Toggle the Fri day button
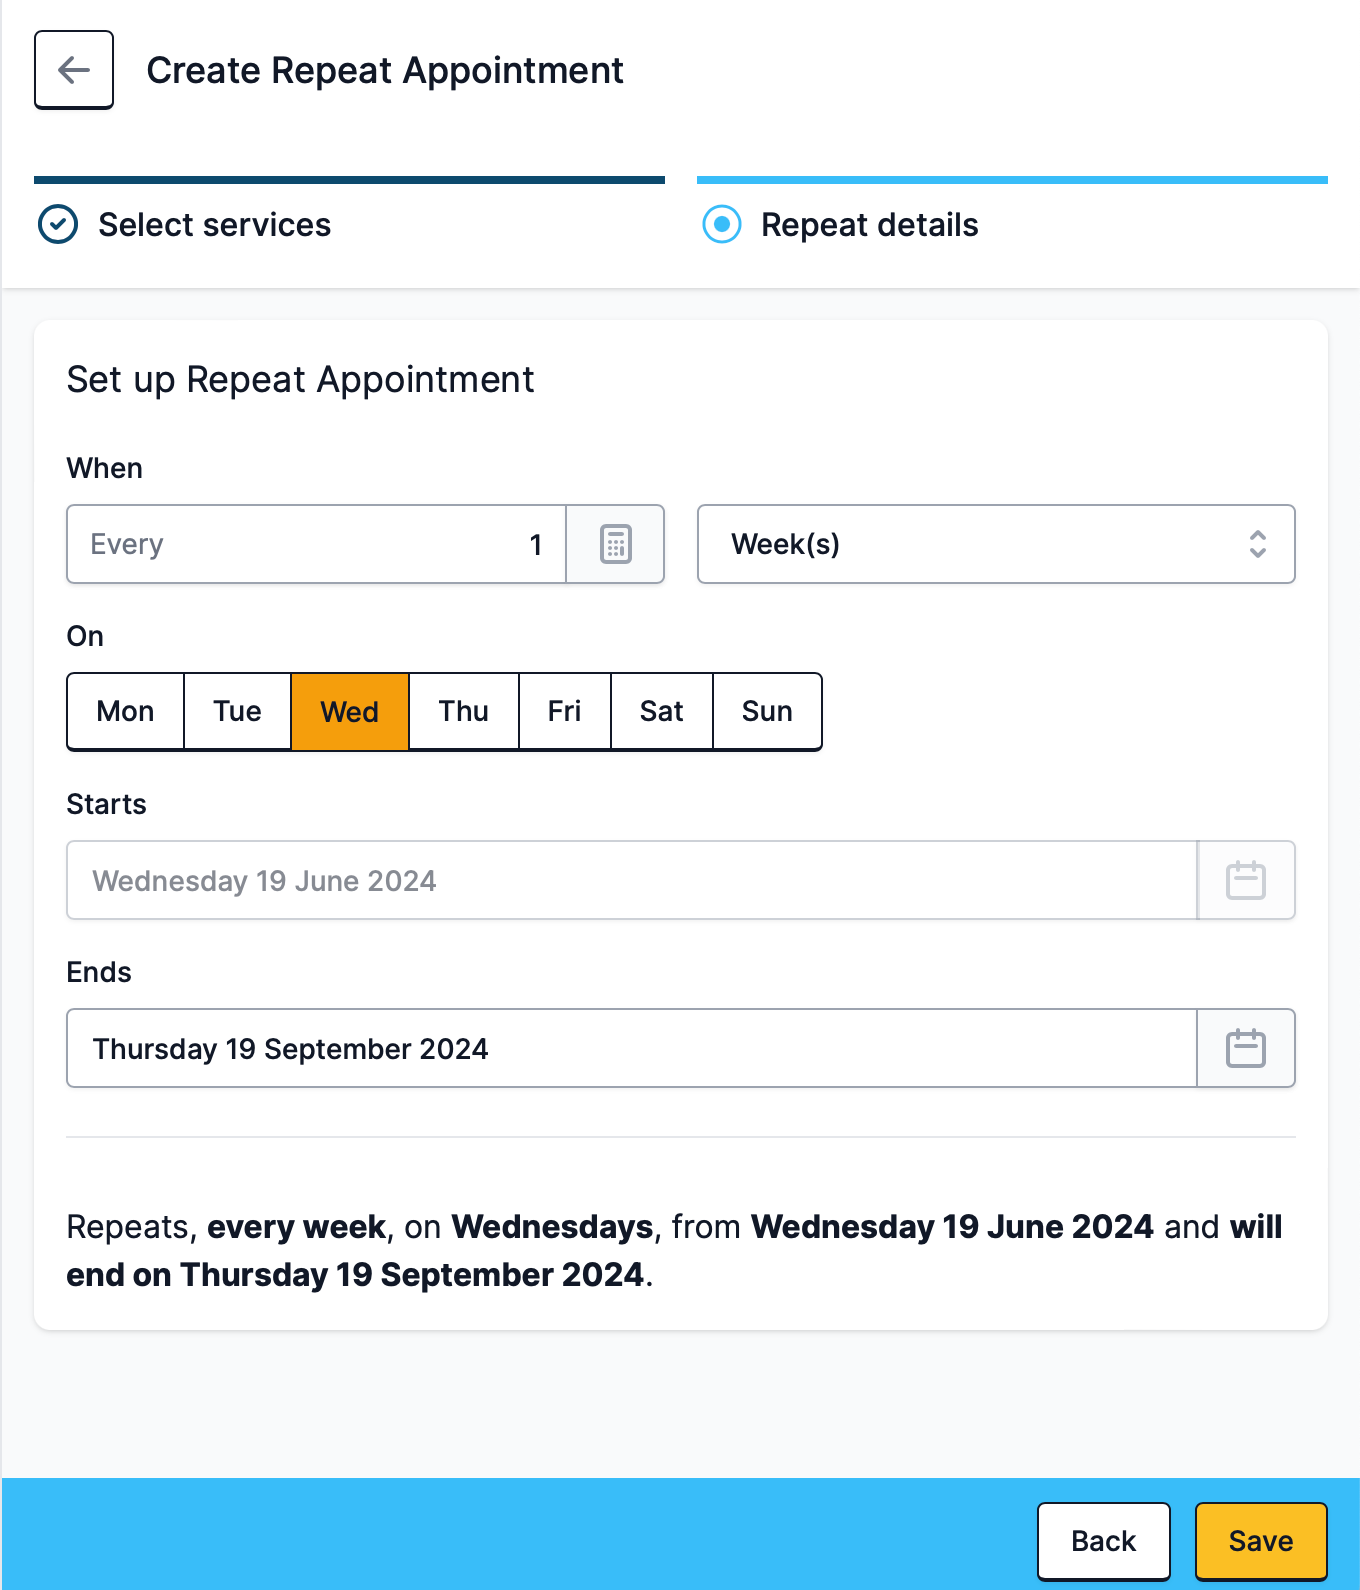The height and width of the screenshot is (1590, 1360). click(565, 711)
